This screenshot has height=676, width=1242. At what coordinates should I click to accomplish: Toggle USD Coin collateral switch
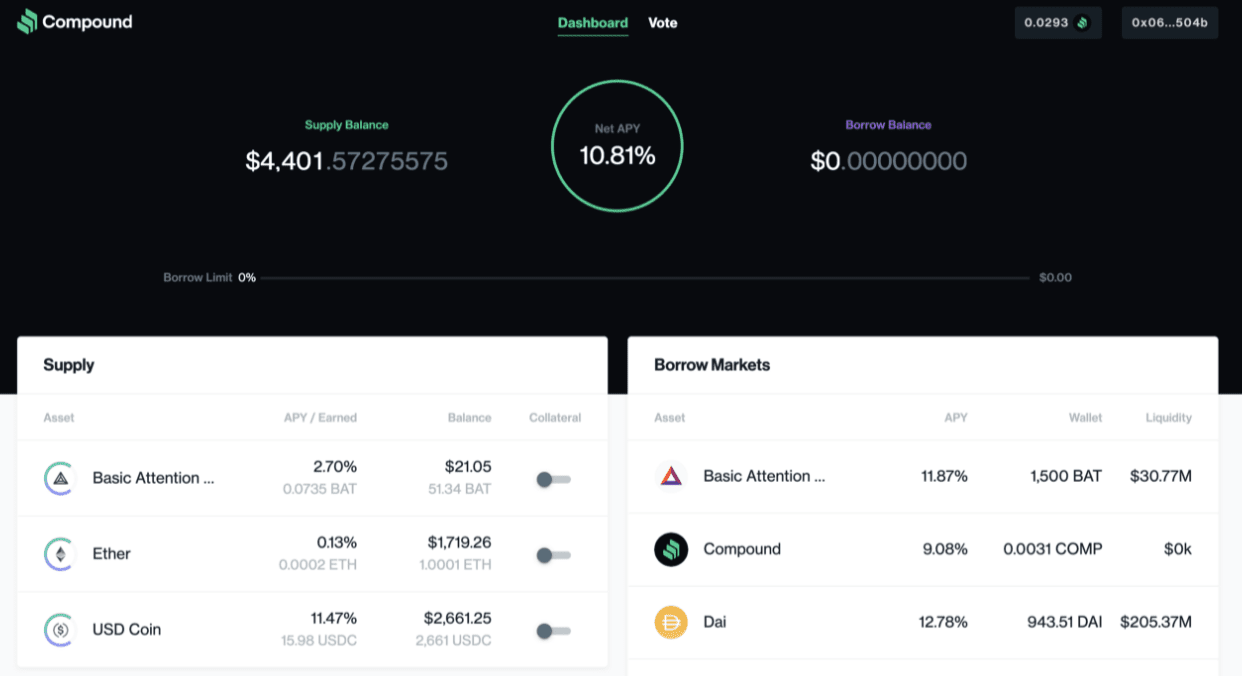[x=553, y=631]
